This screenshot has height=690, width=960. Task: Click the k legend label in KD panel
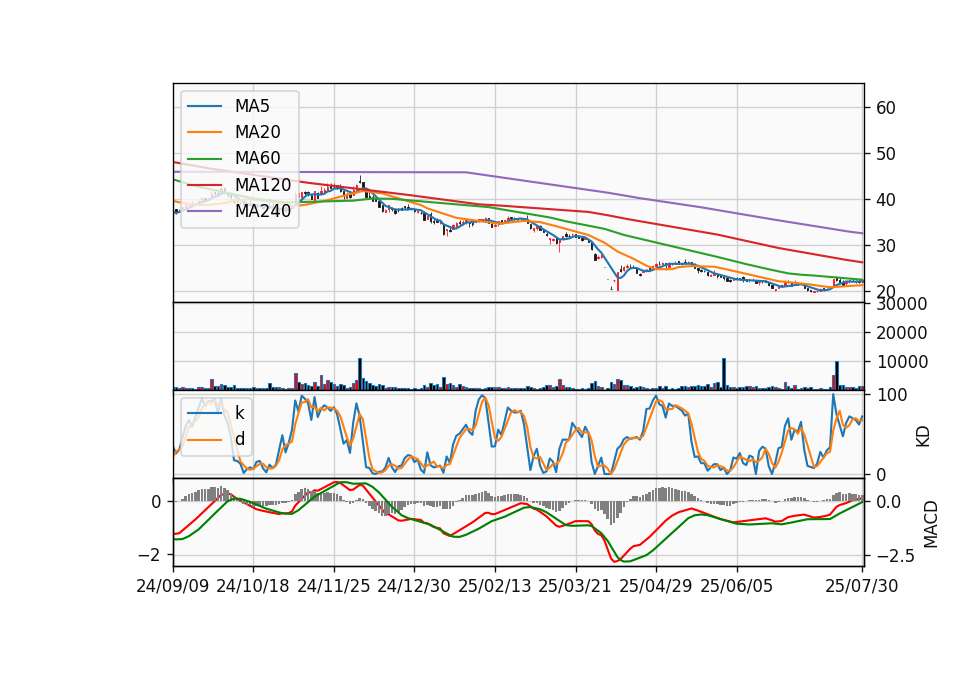coord(239,413)
